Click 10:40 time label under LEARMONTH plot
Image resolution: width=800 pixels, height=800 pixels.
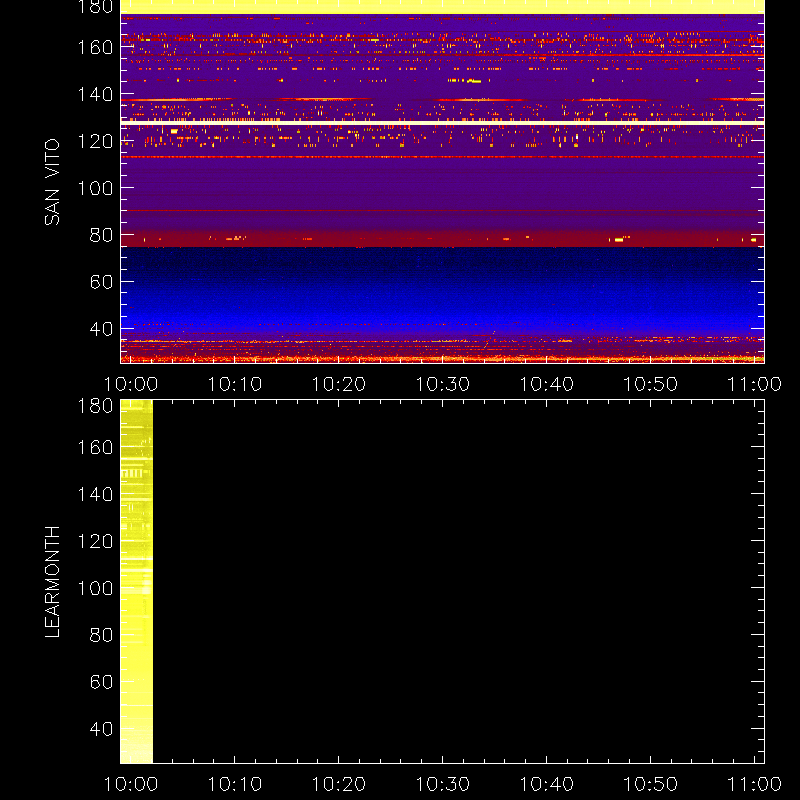coord(547,784)
